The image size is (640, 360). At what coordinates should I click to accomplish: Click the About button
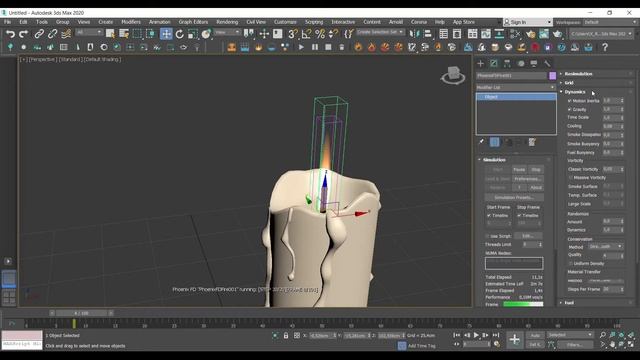[536, 188]
